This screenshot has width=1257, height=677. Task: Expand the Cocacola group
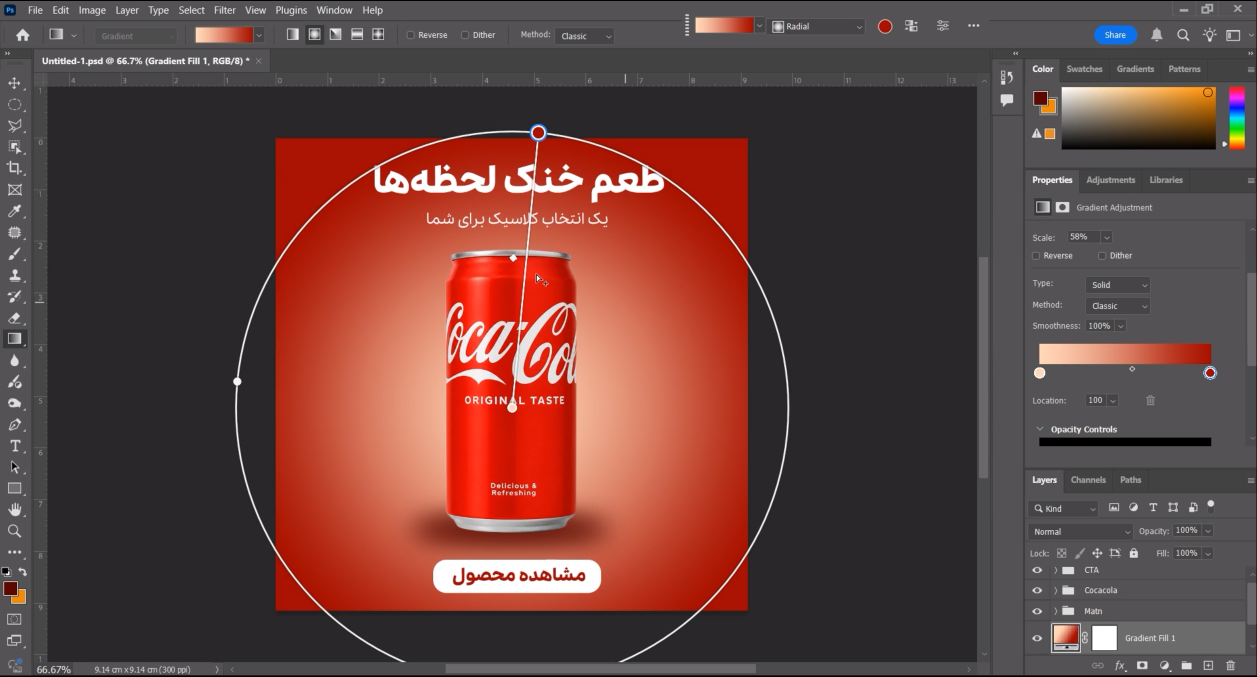click(x=1055, y=590)
